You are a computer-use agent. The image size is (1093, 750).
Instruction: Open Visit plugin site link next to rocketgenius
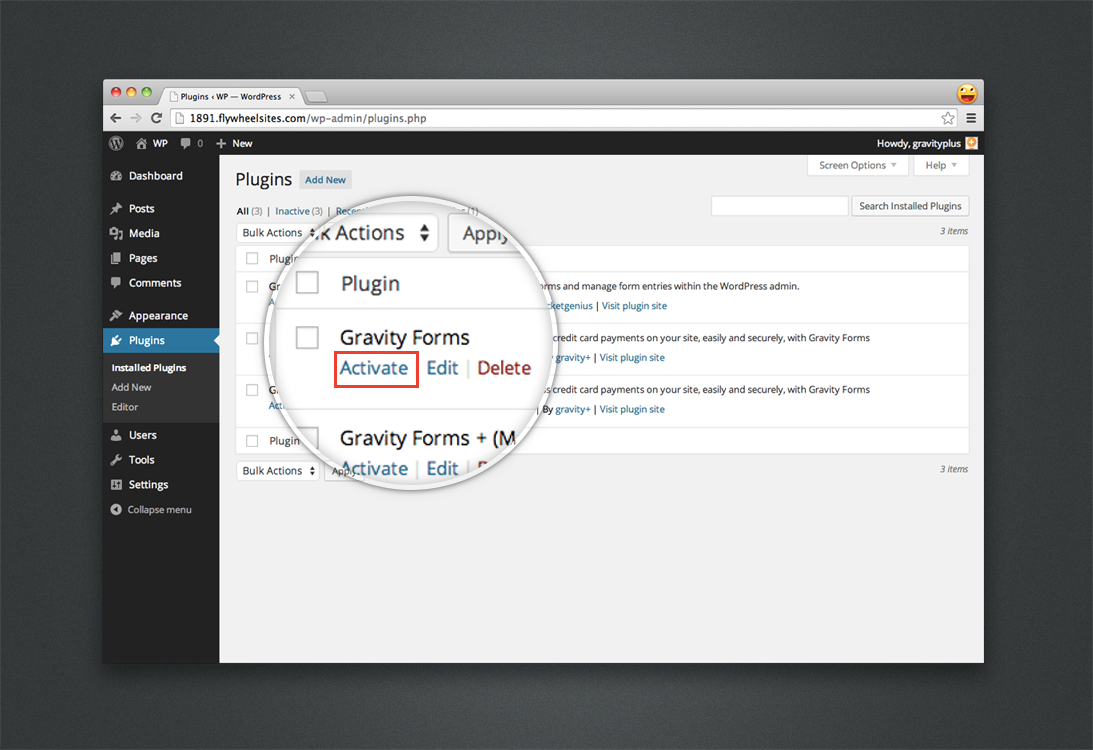634,306
